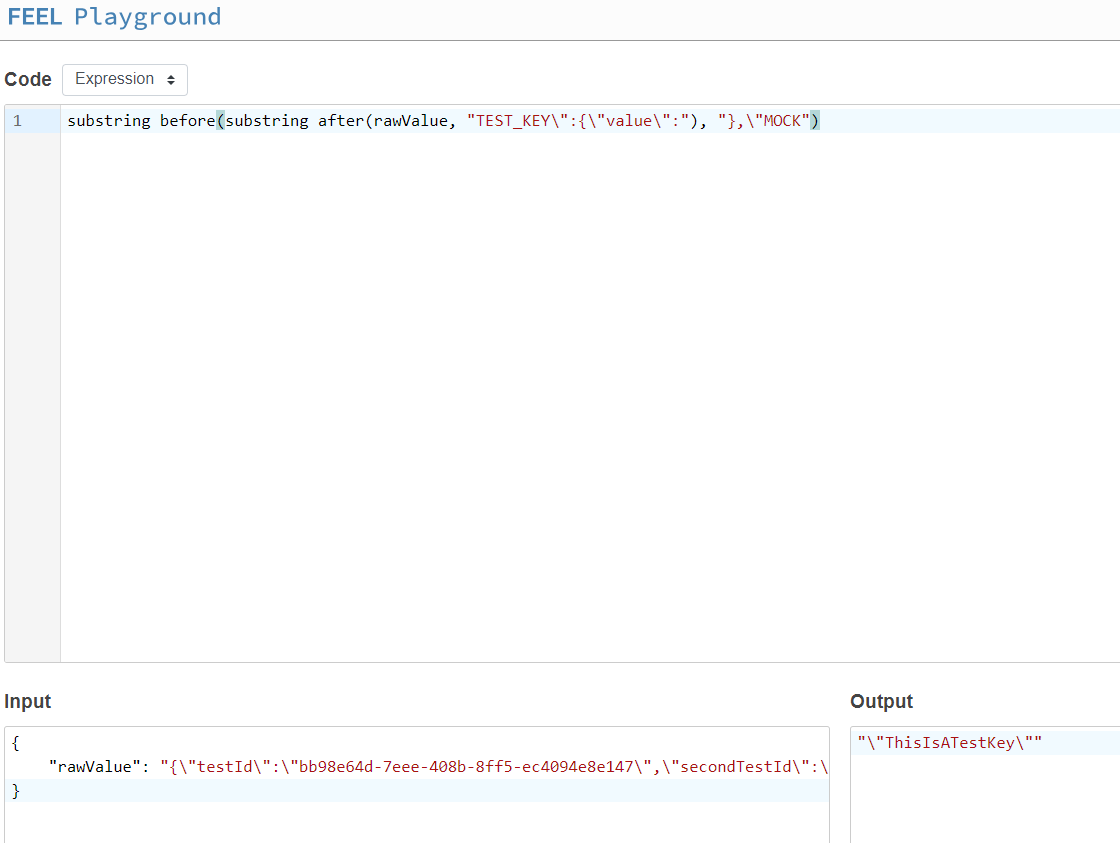Click the opening brace in Input editor
This screenshot has height=843, width=1120.
coord(16,743)
